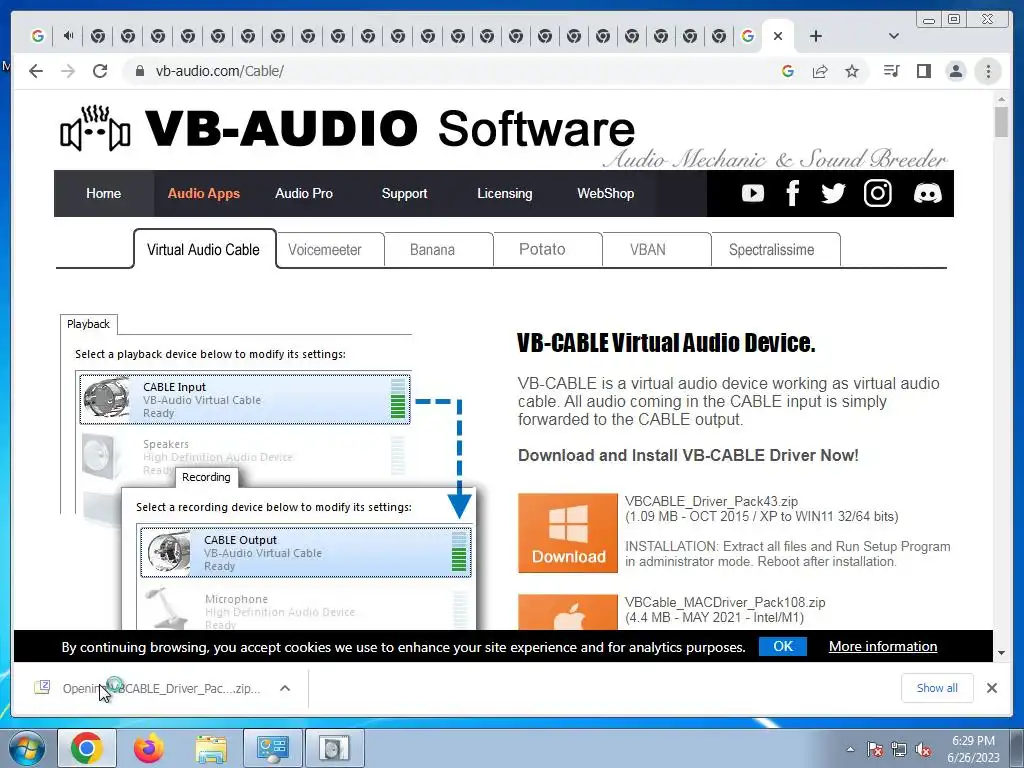Click the taskbar clock 6:29 PM
The height and width of the screenshot is (768, 1024).
973,741
